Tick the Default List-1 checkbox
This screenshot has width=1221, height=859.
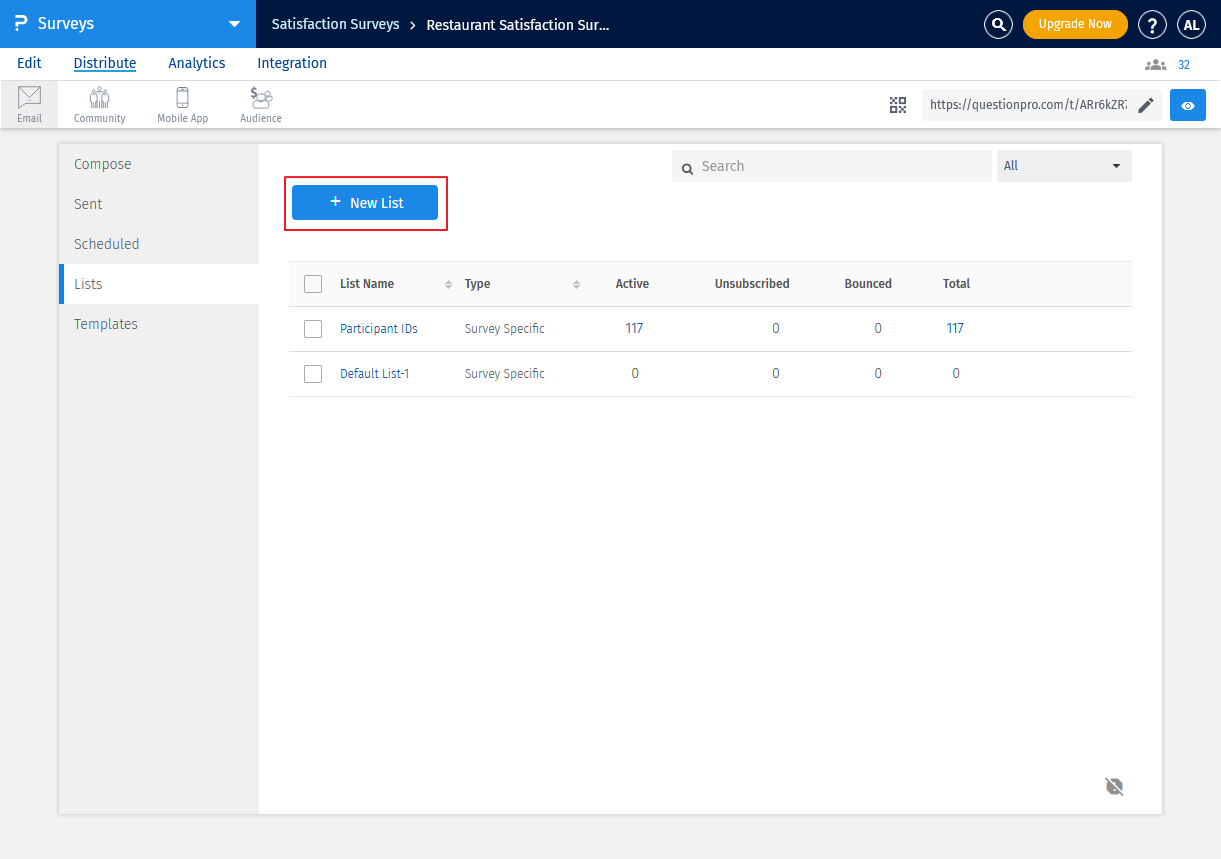tap(313, 374)
